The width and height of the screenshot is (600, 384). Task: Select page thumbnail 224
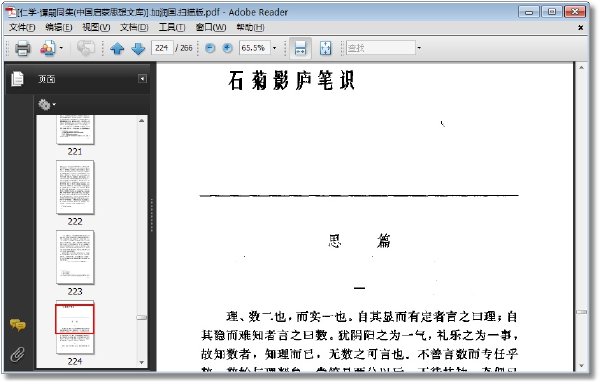coord(75,327)
